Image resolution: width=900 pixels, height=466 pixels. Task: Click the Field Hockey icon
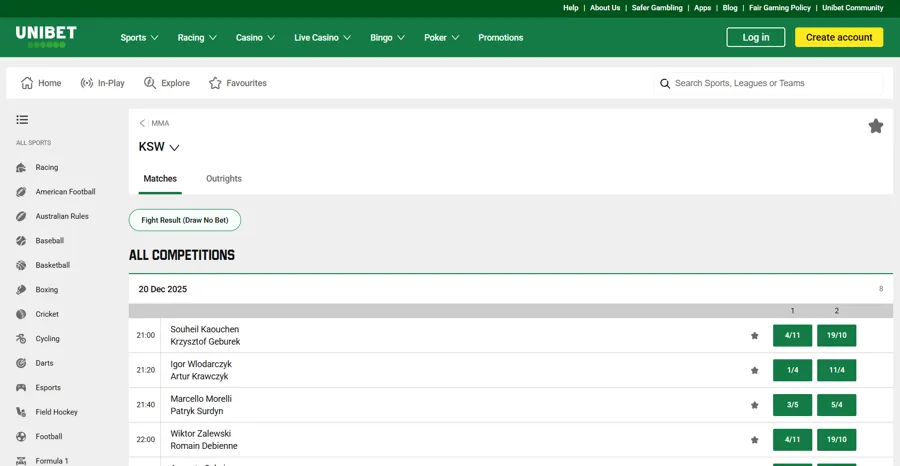click(x=21, y=412)
